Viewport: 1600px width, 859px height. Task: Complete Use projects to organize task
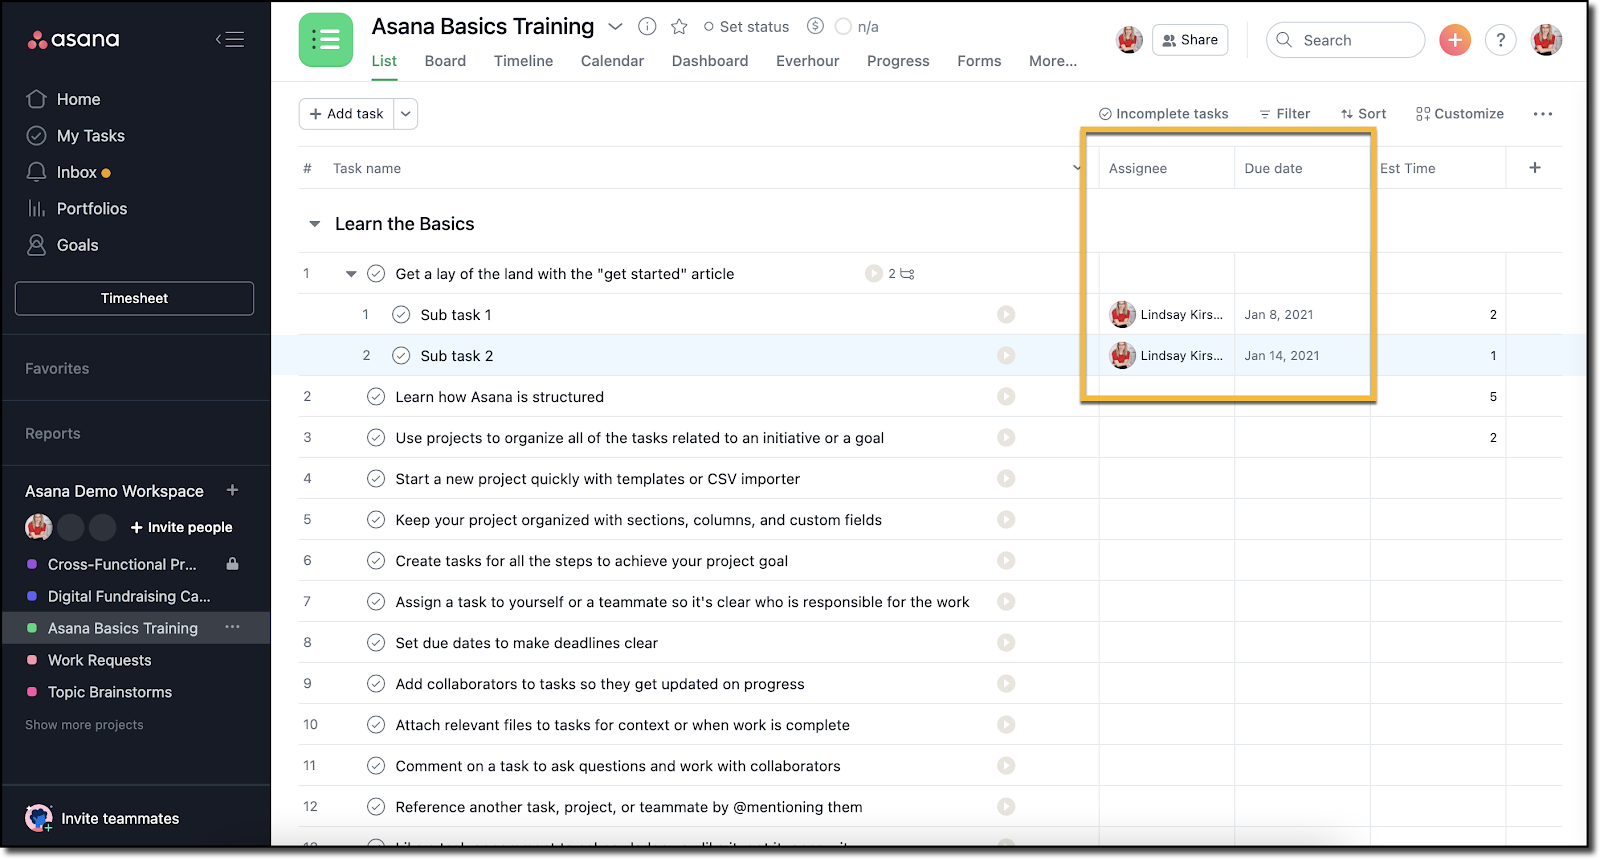pyautogui.click(x=376, y=438)
